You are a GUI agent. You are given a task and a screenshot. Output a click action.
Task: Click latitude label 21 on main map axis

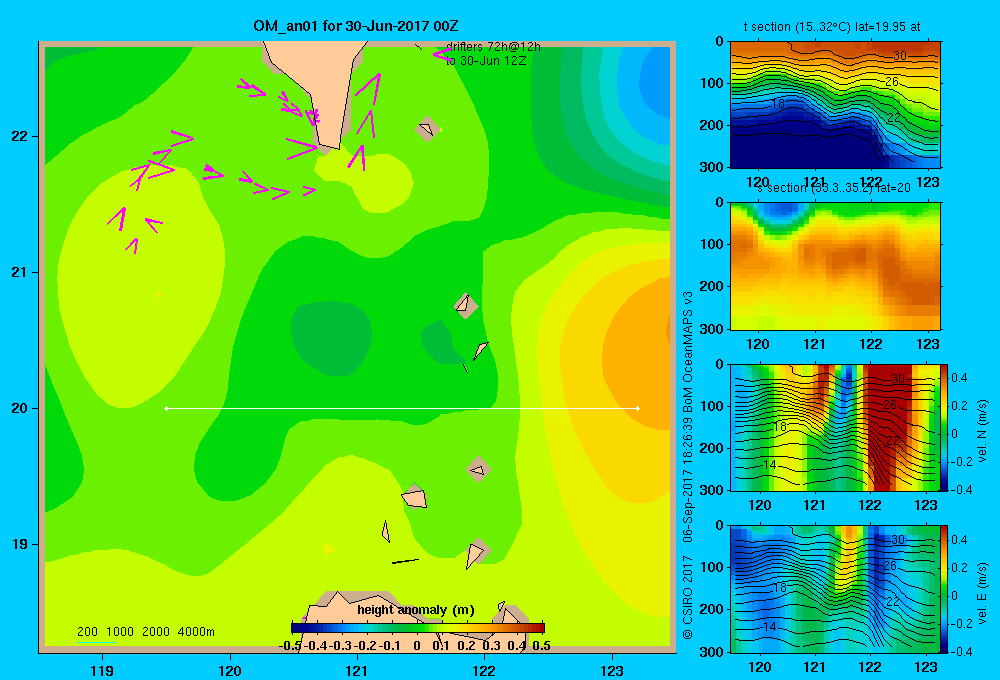[x=19, y=272]
